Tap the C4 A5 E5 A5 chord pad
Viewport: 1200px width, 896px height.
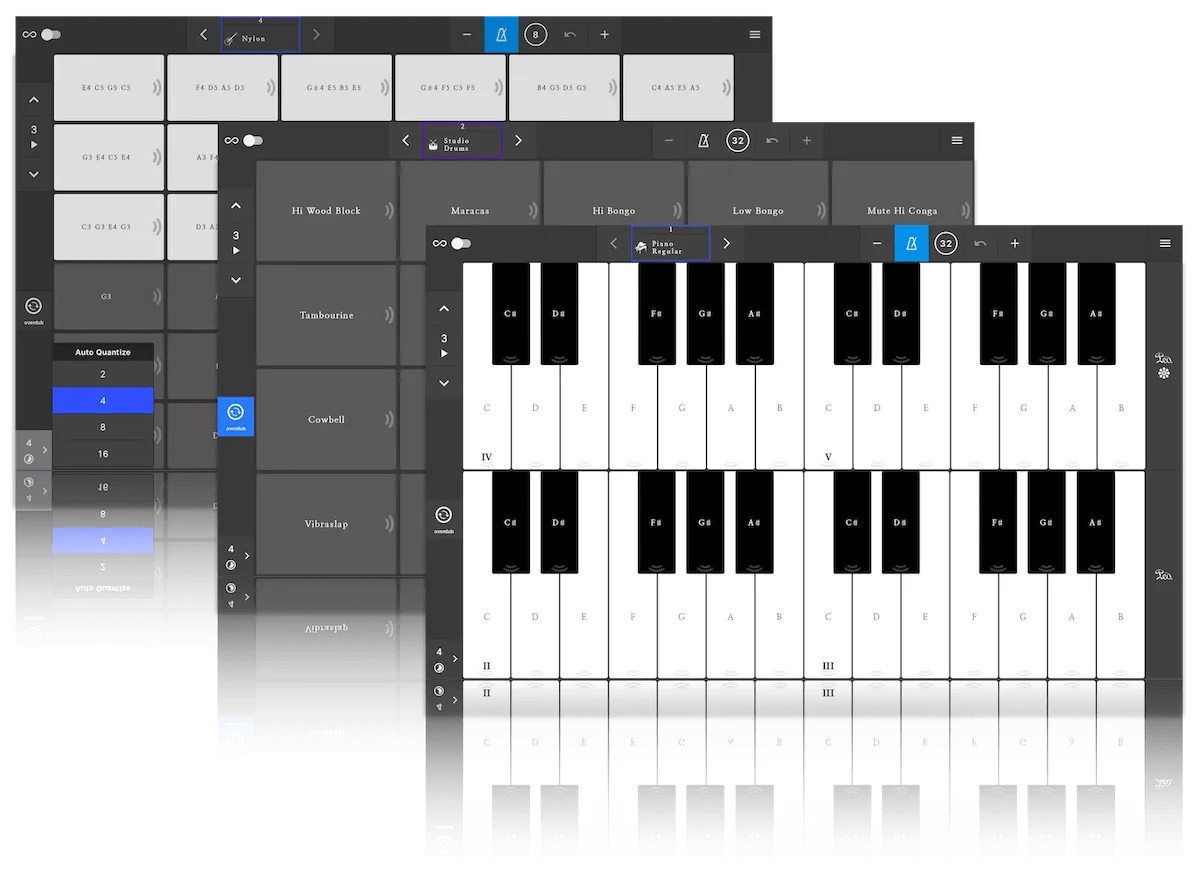click(x=677, y=88)
